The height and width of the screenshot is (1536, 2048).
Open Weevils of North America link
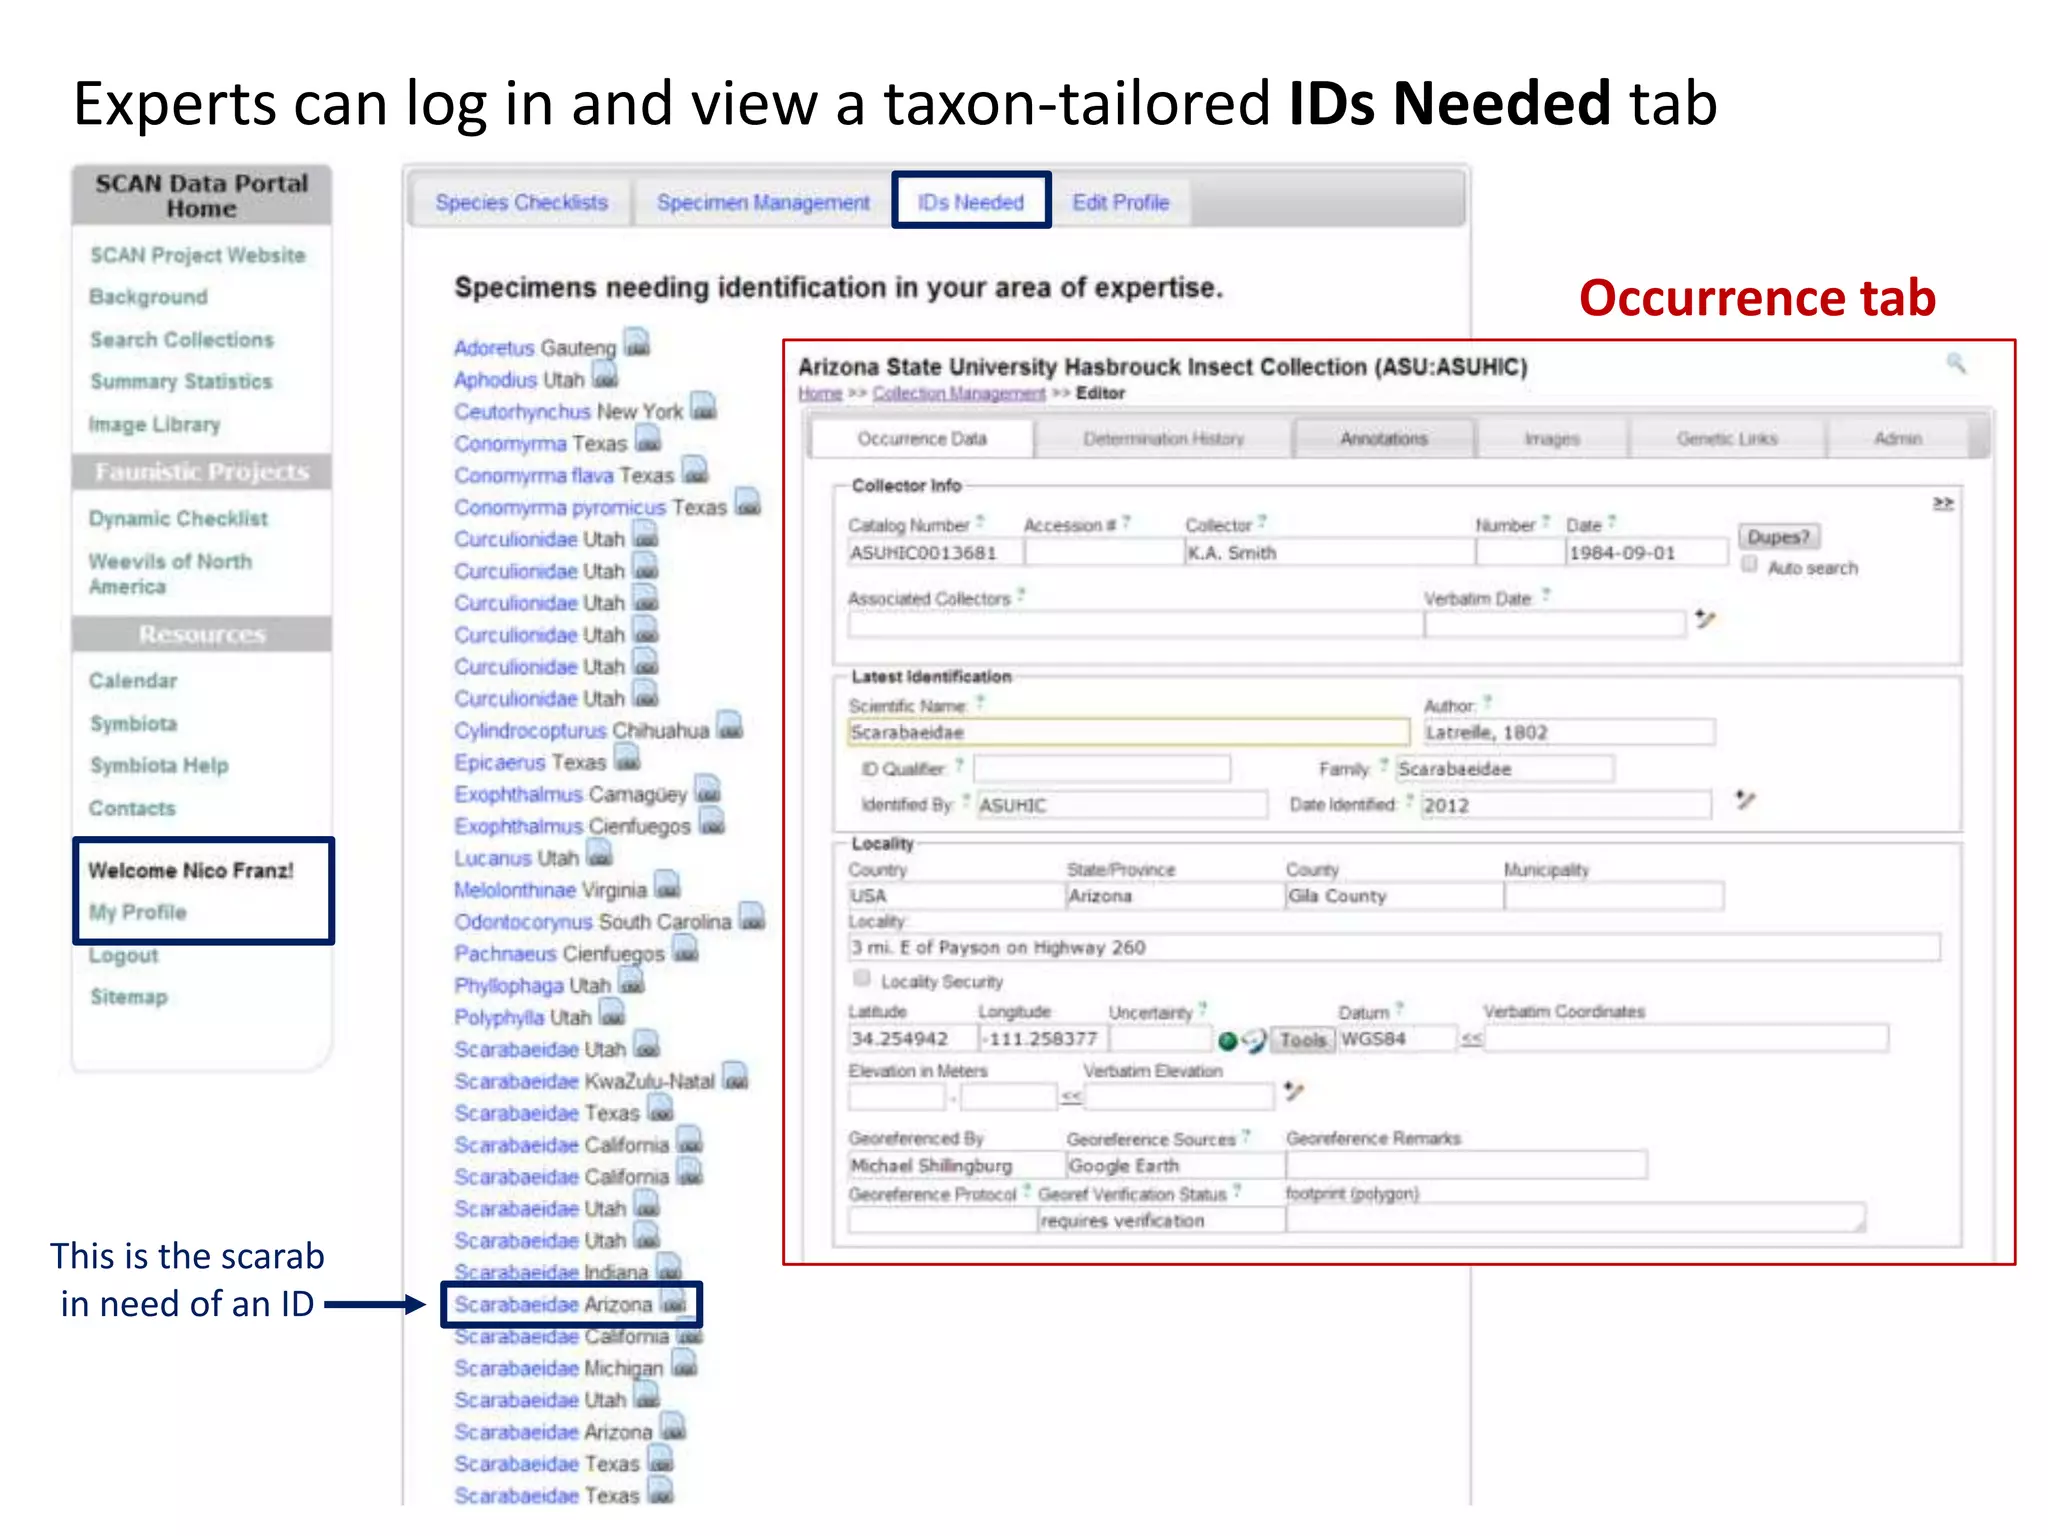click(x=169, y=573)
